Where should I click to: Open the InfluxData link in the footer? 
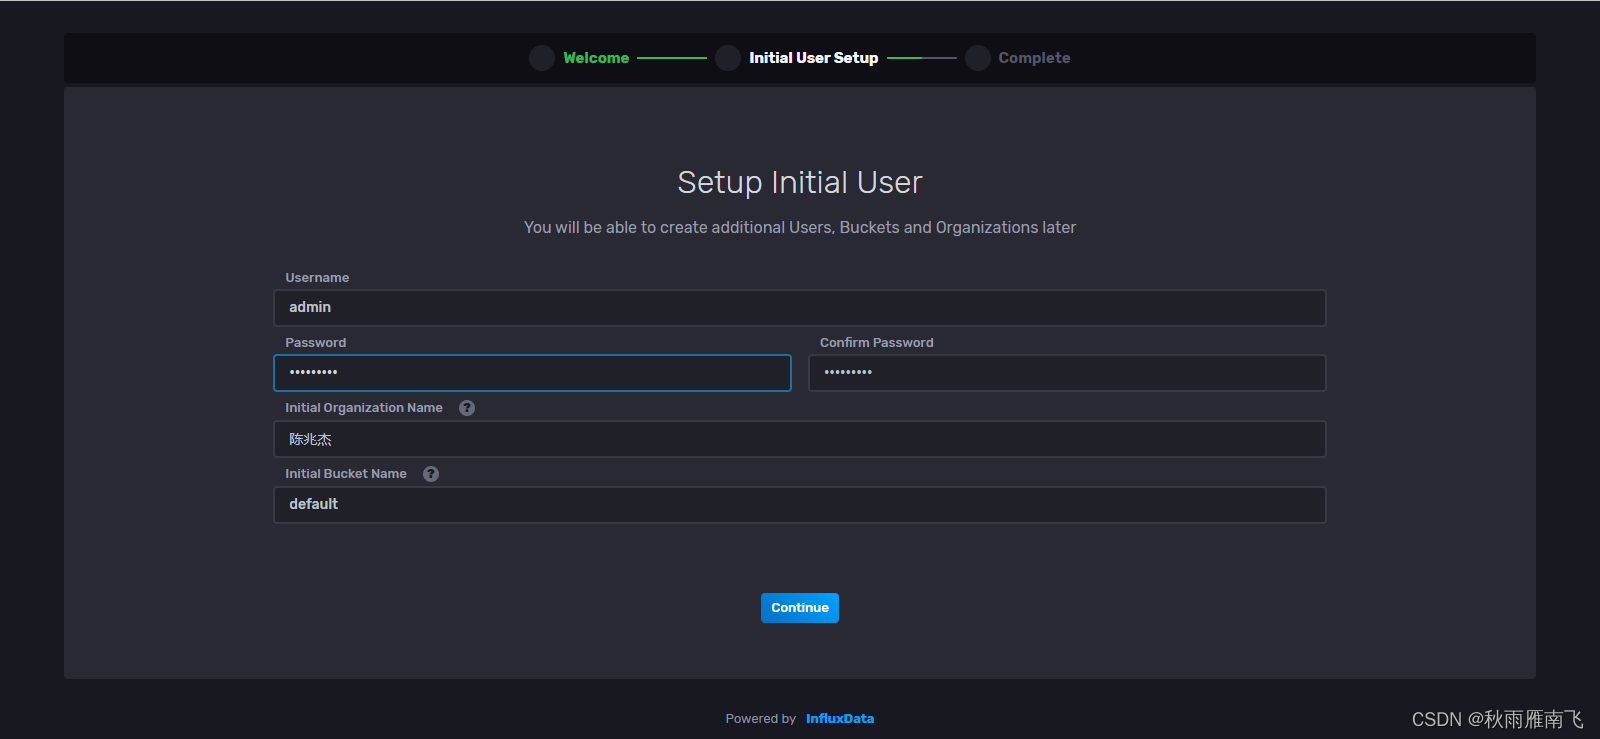(x=840, y=719)
